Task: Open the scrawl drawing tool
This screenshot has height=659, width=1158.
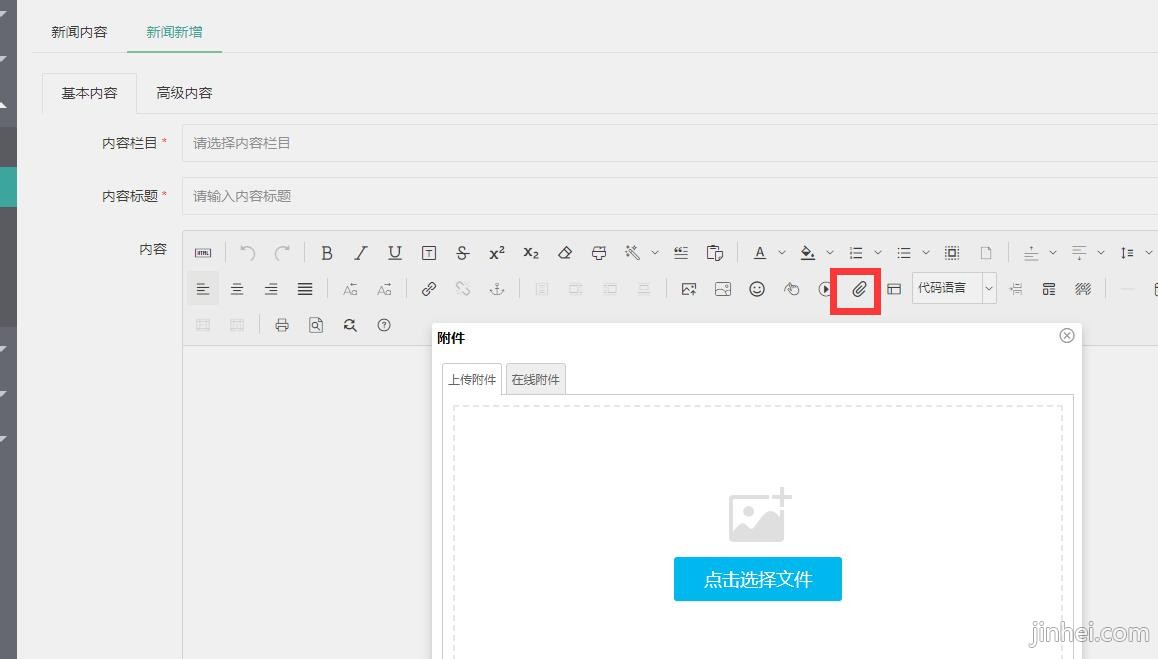Action: [791, 289]
